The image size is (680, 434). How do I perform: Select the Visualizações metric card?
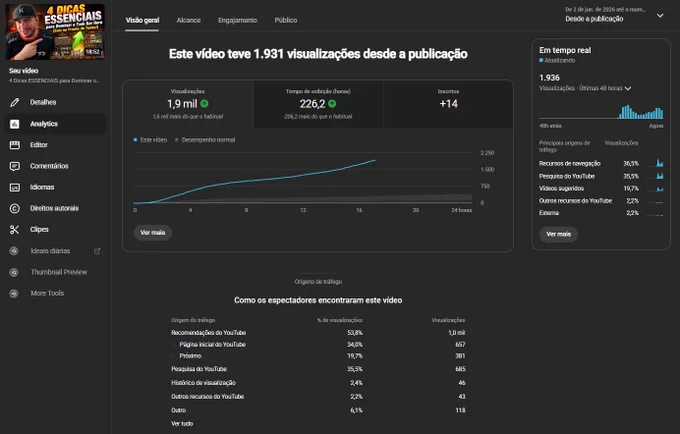tap(188, 104)
